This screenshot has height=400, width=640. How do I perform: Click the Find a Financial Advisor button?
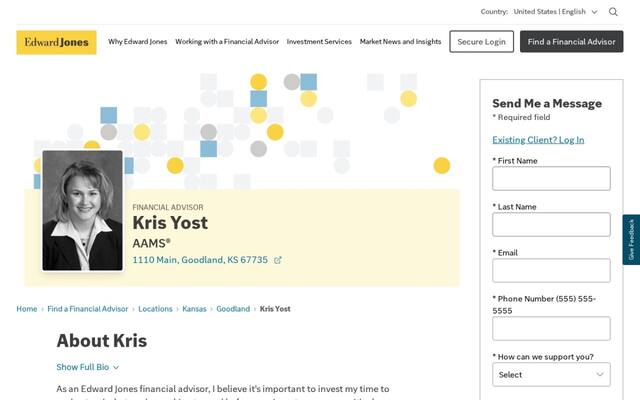pyautogui.click(x=571, y=42)
